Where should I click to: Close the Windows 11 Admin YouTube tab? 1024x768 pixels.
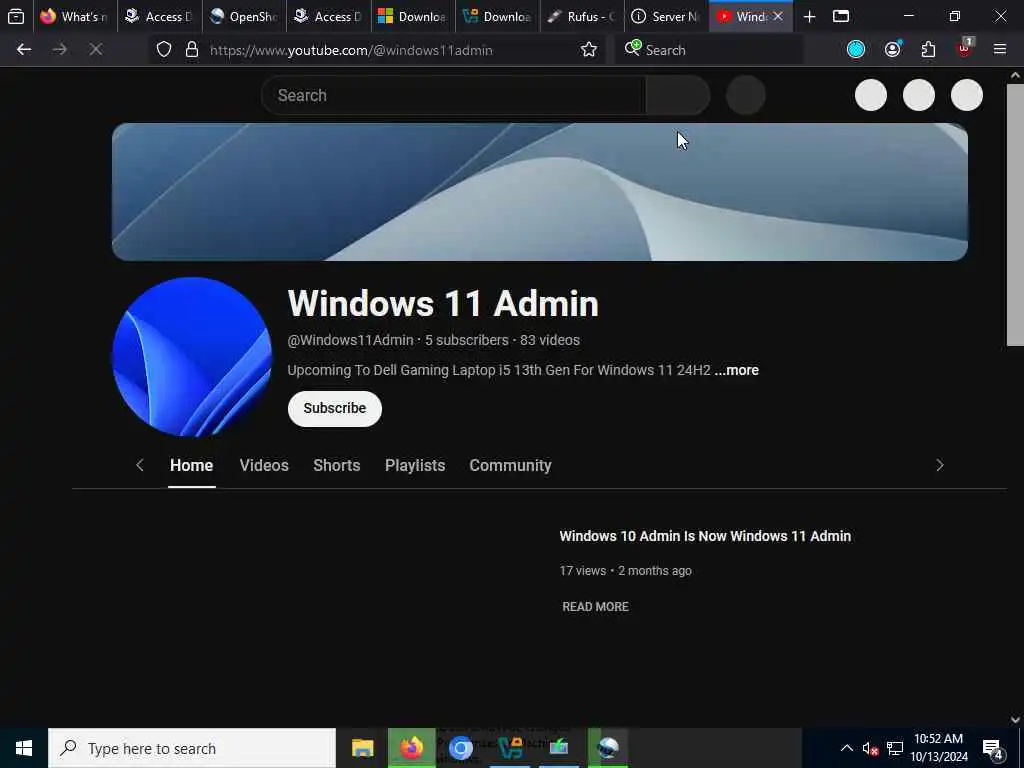click(x=778, y=16)
